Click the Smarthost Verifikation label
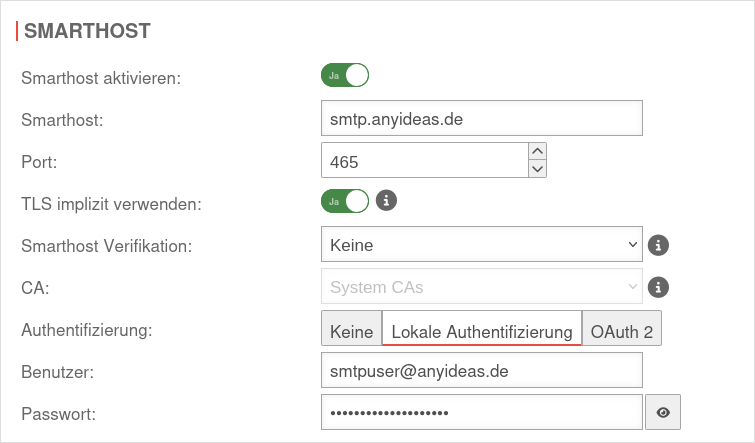This screenshot has height=443, width=755. tap(106, 245)
